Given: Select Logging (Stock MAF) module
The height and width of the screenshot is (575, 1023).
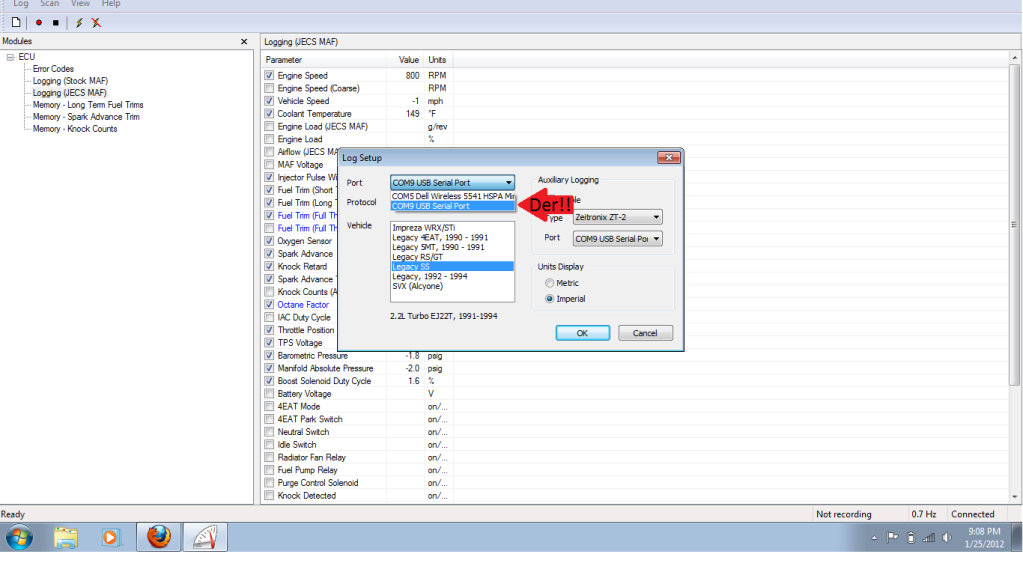Looking at the screenshot, I should pos(70,81).
